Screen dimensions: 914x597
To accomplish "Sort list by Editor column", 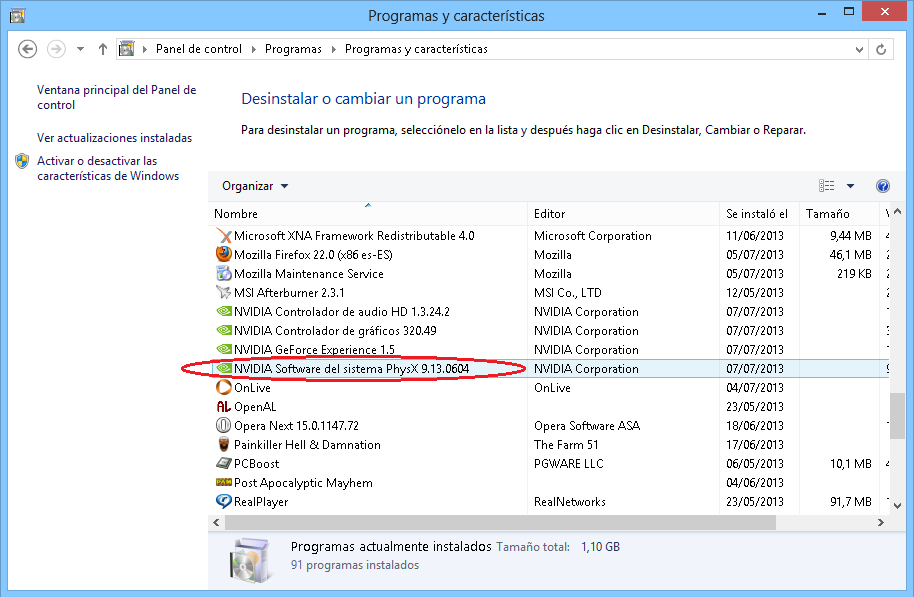I will point(624,213).
